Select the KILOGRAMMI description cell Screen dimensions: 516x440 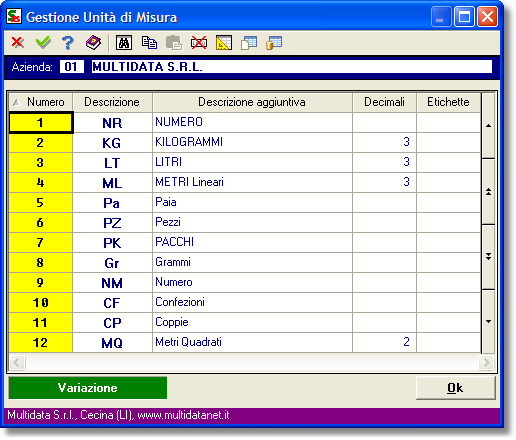point(252,142)
